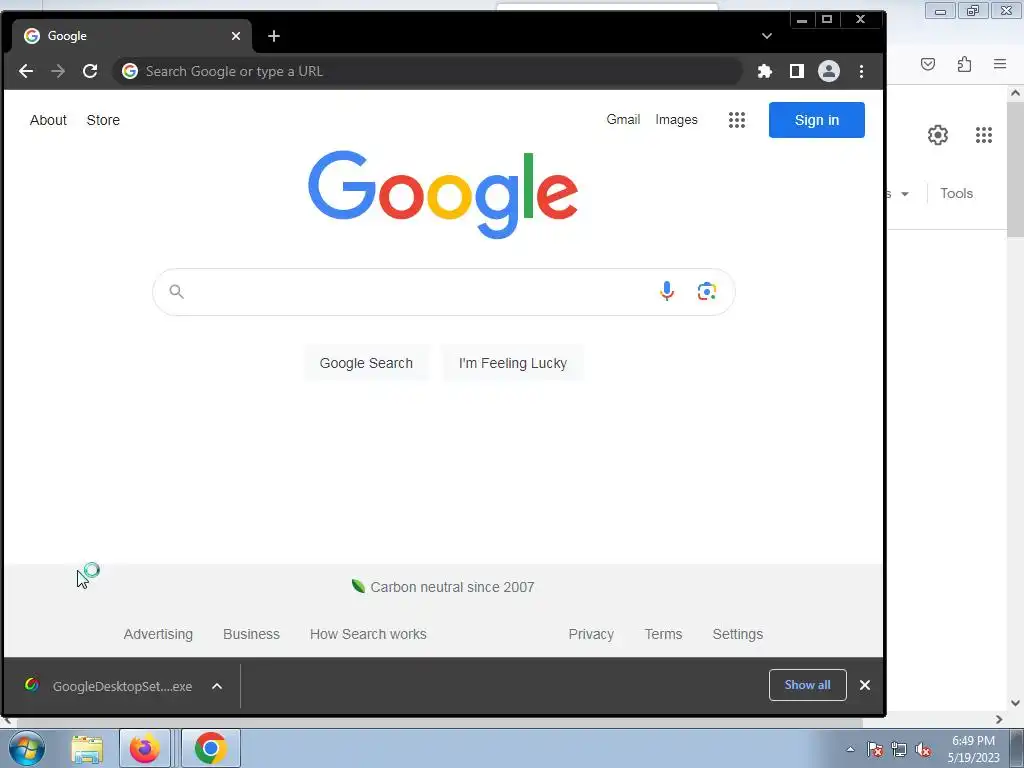Open the Terms footer link
This screenshot has height=768, width=1024.
[664, 634]
